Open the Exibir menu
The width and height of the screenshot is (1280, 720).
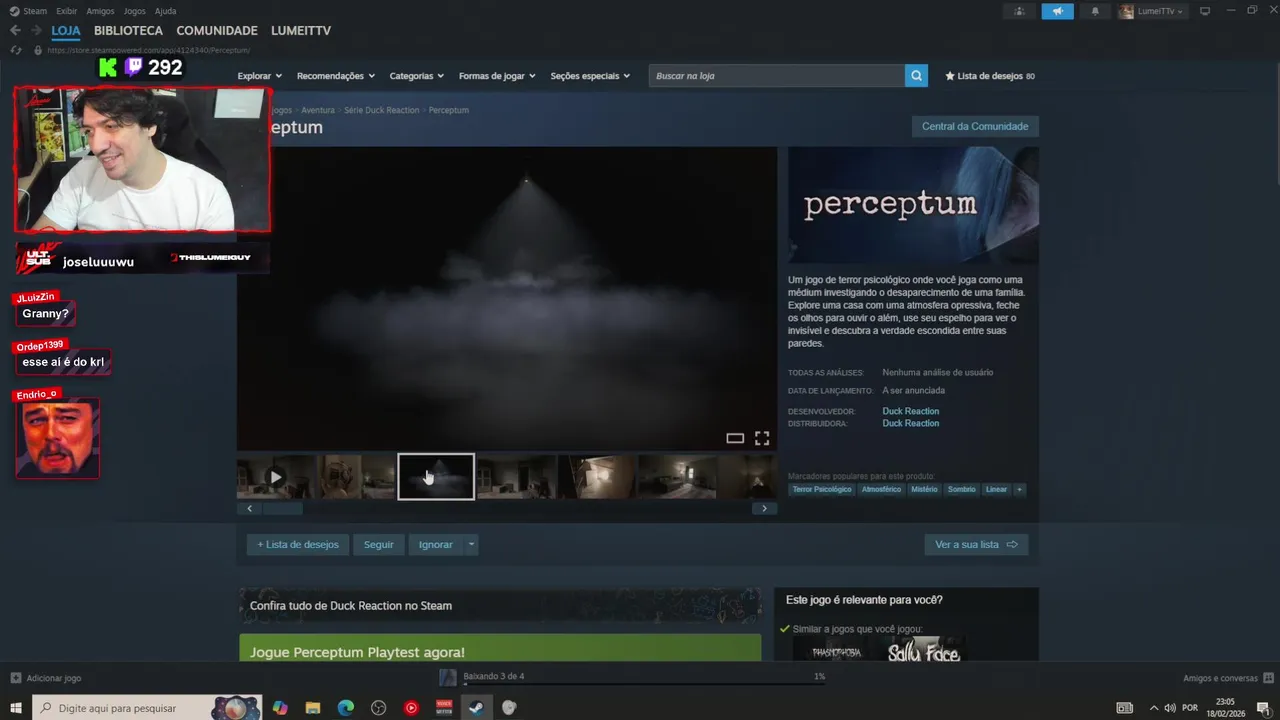click(x=67, y=11)
